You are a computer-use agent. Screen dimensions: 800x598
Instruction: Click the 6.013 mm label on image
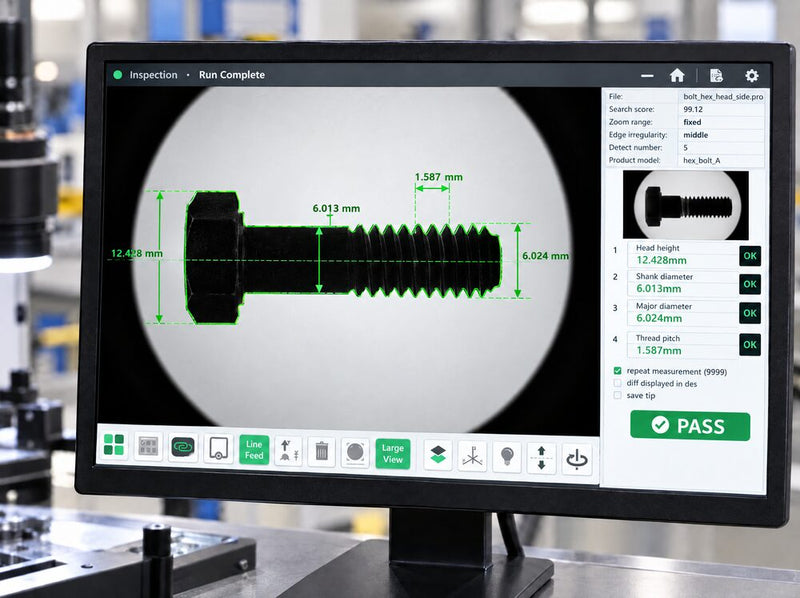tap(336, 208)
